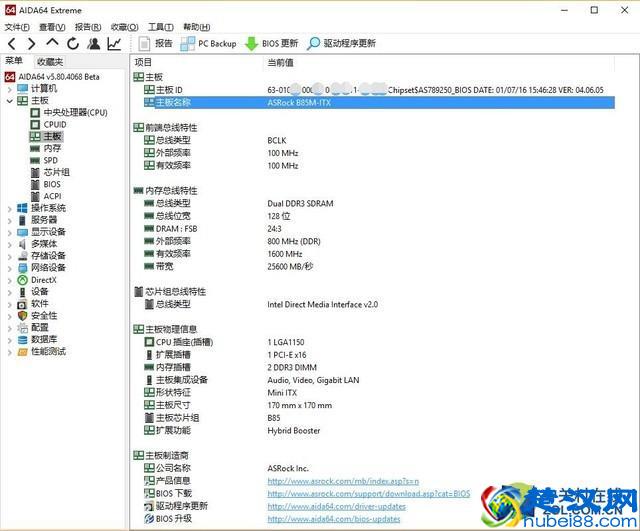Viewport: 640px width, 531px height.
Task: Click 驱动程序更新 toolbar button
Action: click(x=341, y=44)
